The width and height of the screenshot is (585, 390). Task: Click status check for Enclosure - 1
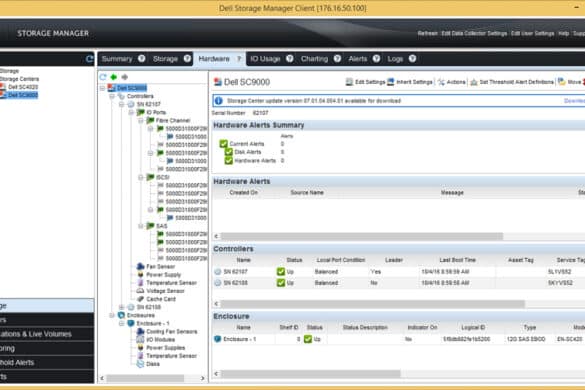308,339
